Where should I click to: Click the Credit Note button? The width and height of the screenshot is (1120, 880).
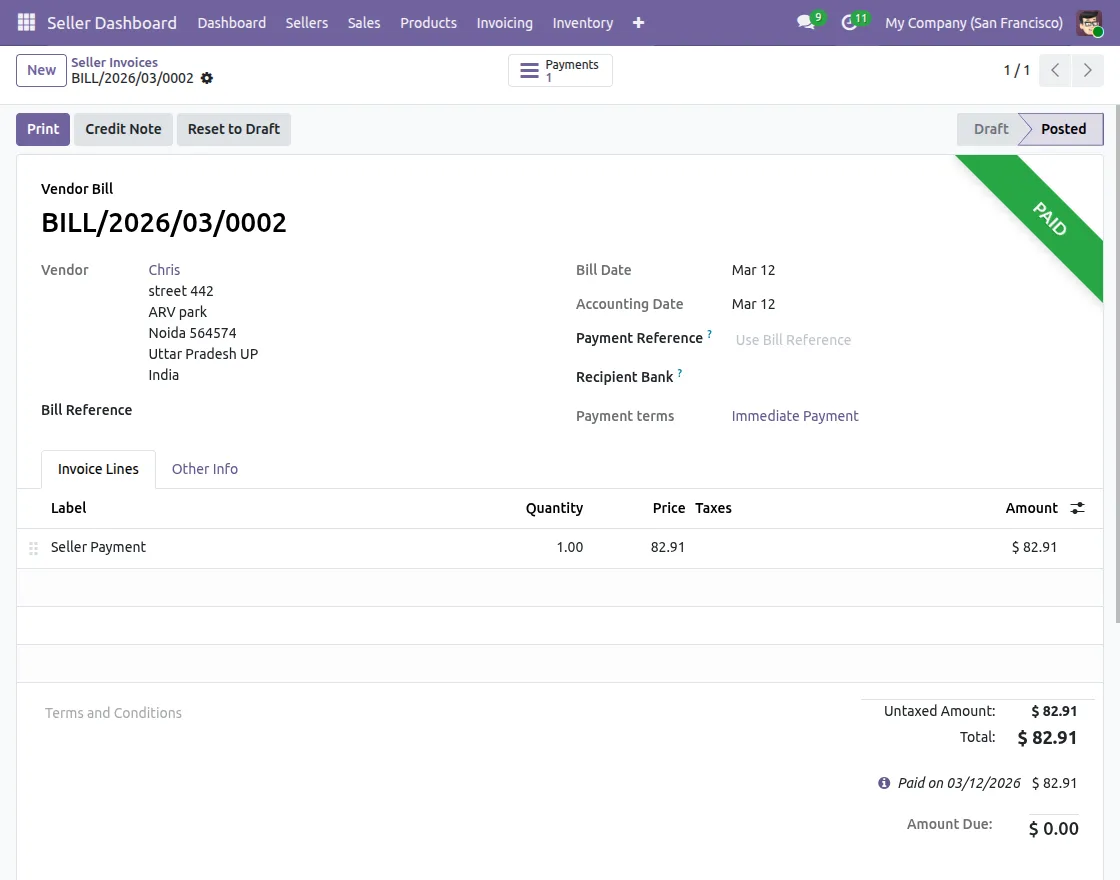(x=123, y=129)
